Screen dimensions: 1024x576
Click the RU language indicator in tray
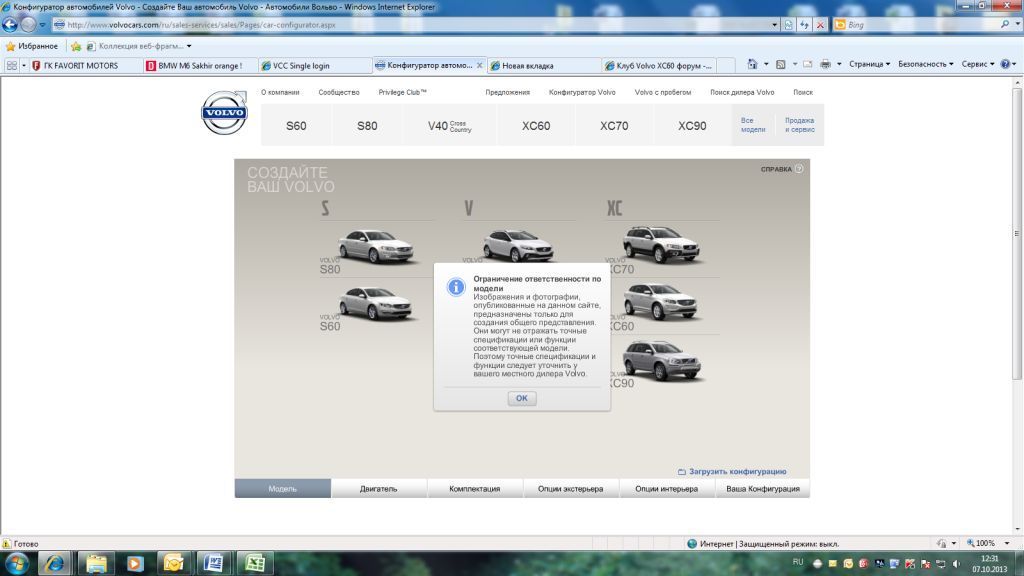797,562
